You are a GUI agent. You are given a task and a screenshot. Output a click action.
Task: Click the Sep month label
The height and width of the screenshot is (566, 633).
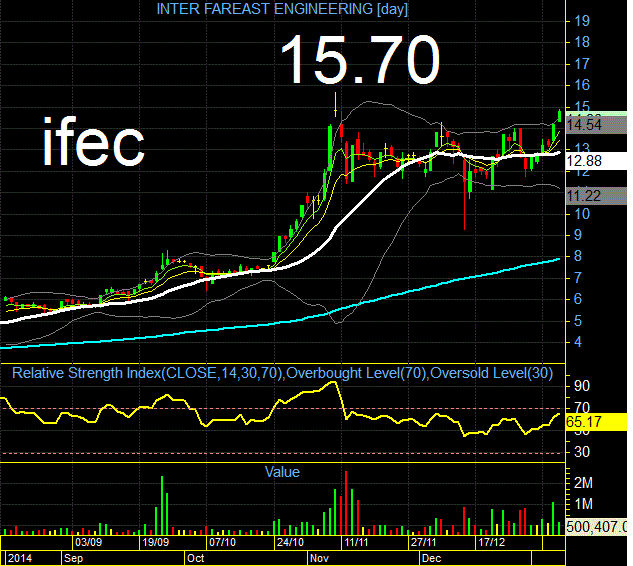click(73, 558)
